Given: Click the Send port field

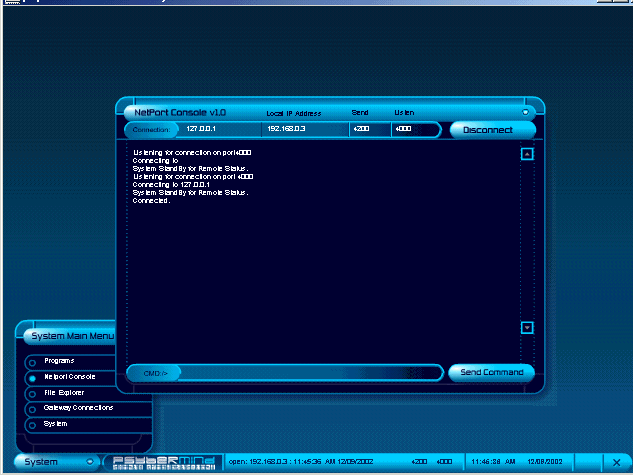Looking at the screenshot, I should (x=368, y=130).
